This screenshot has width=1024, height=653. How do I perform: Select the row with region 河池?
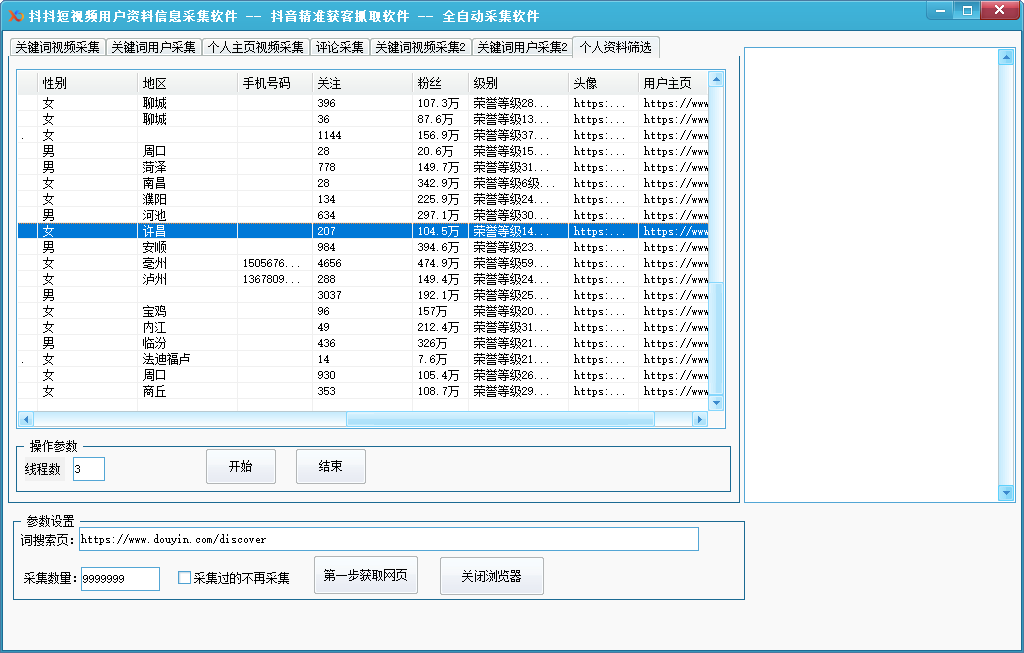pos(363,215)
